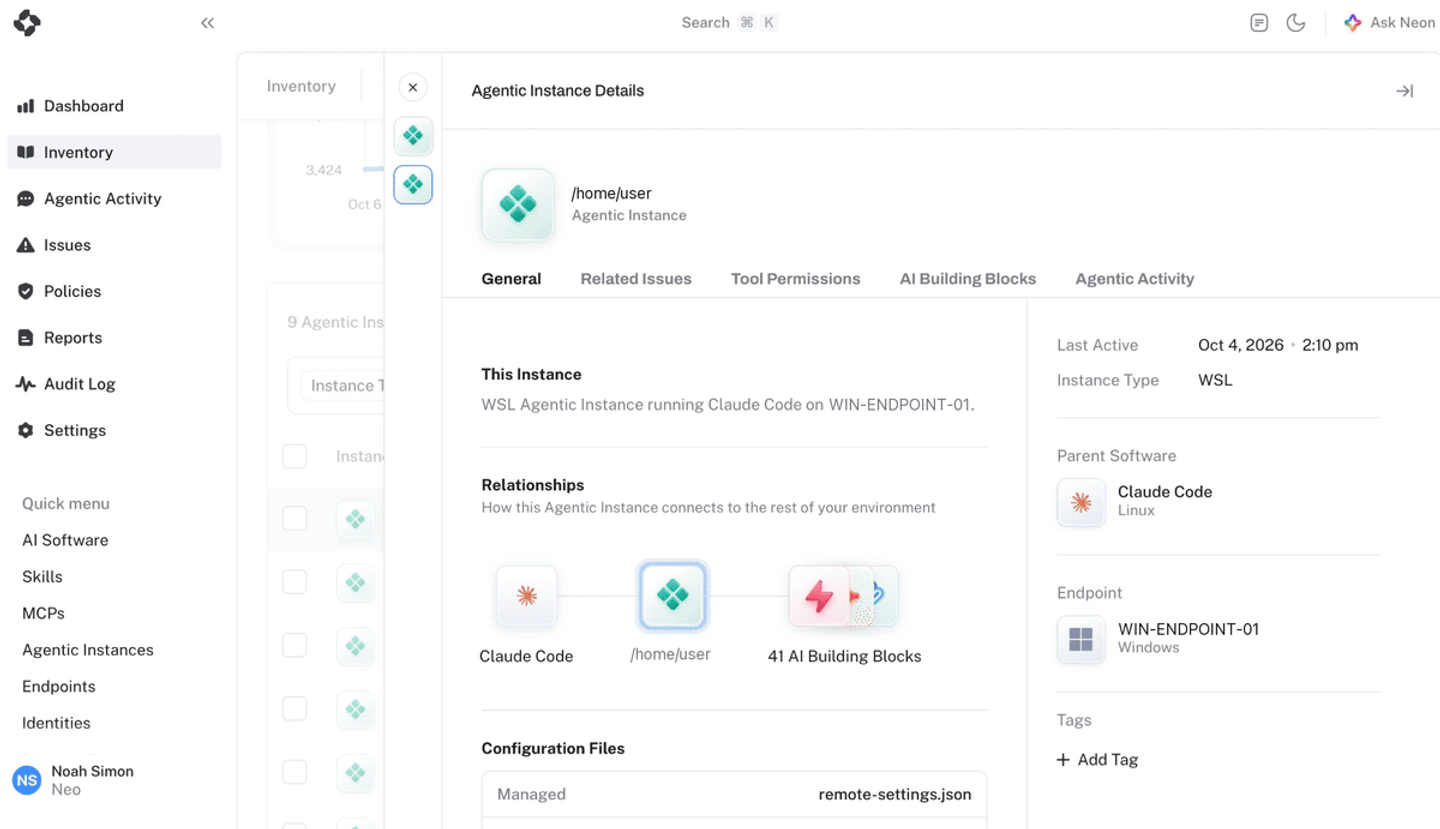Open Audit Log in the sidebar
This screenshot has width=1440, height=829.
(x=115, y=384)
